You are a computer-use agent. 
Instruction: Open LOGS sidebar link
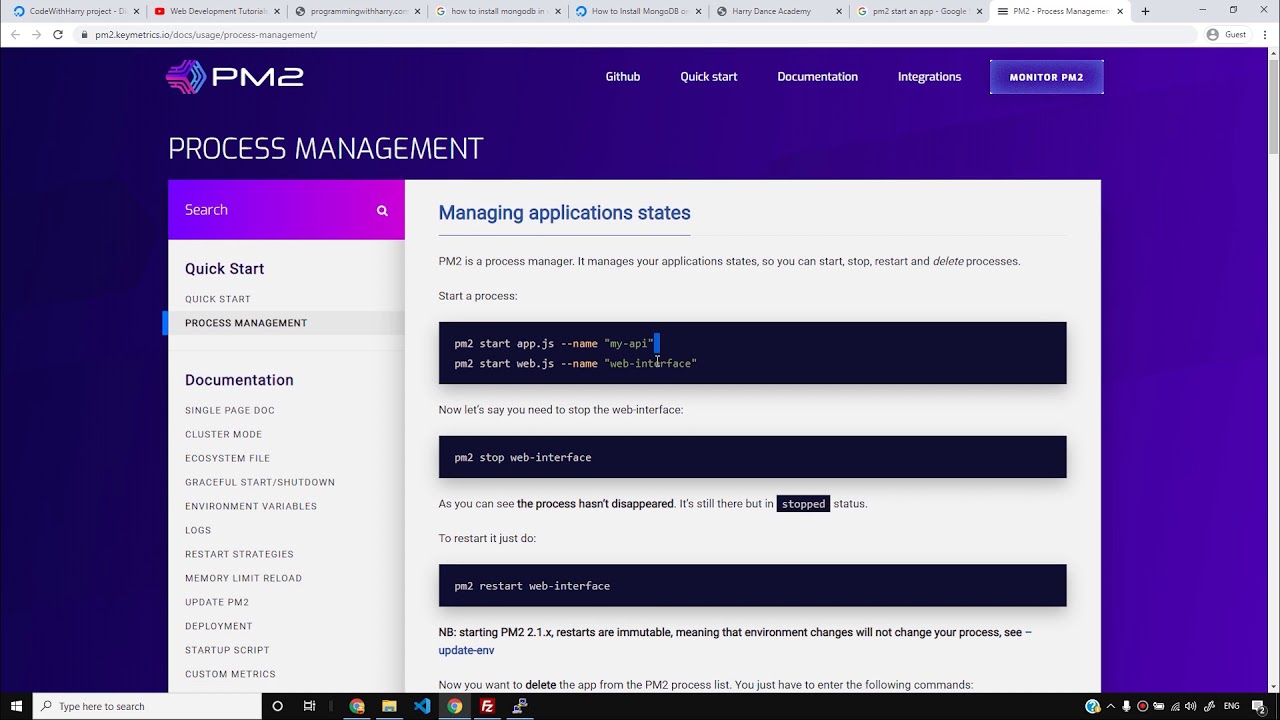click(x=198, y=530)
